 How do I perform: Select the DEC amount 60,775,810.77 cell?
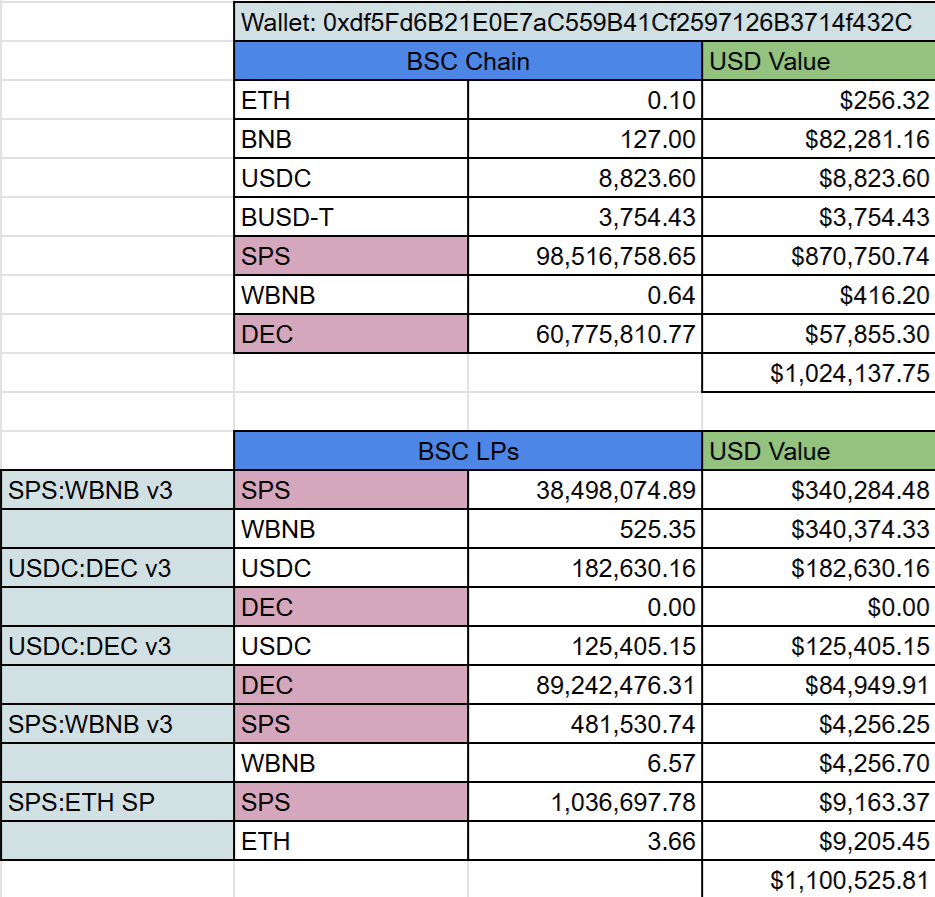tap(585, 334)
